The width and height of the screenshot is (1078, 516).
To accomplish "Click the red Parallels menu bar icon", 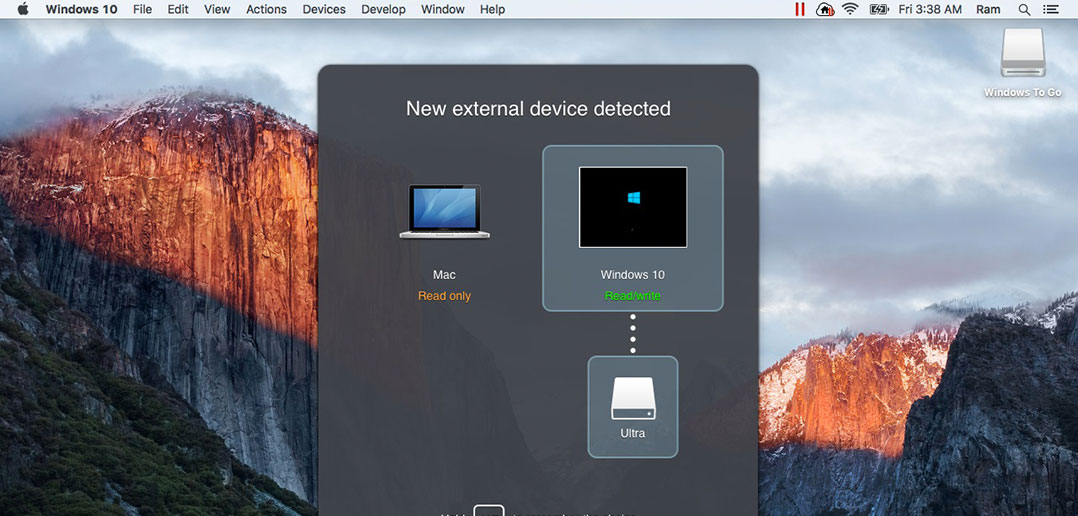I will click(800, 10).
